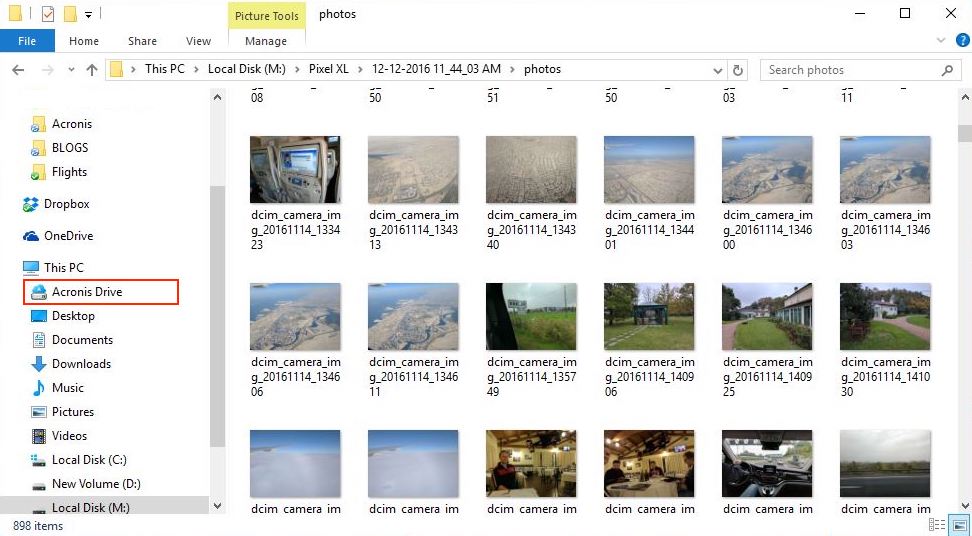Click the Help question mark icon
972x536 pixels.
coord(962,41)
